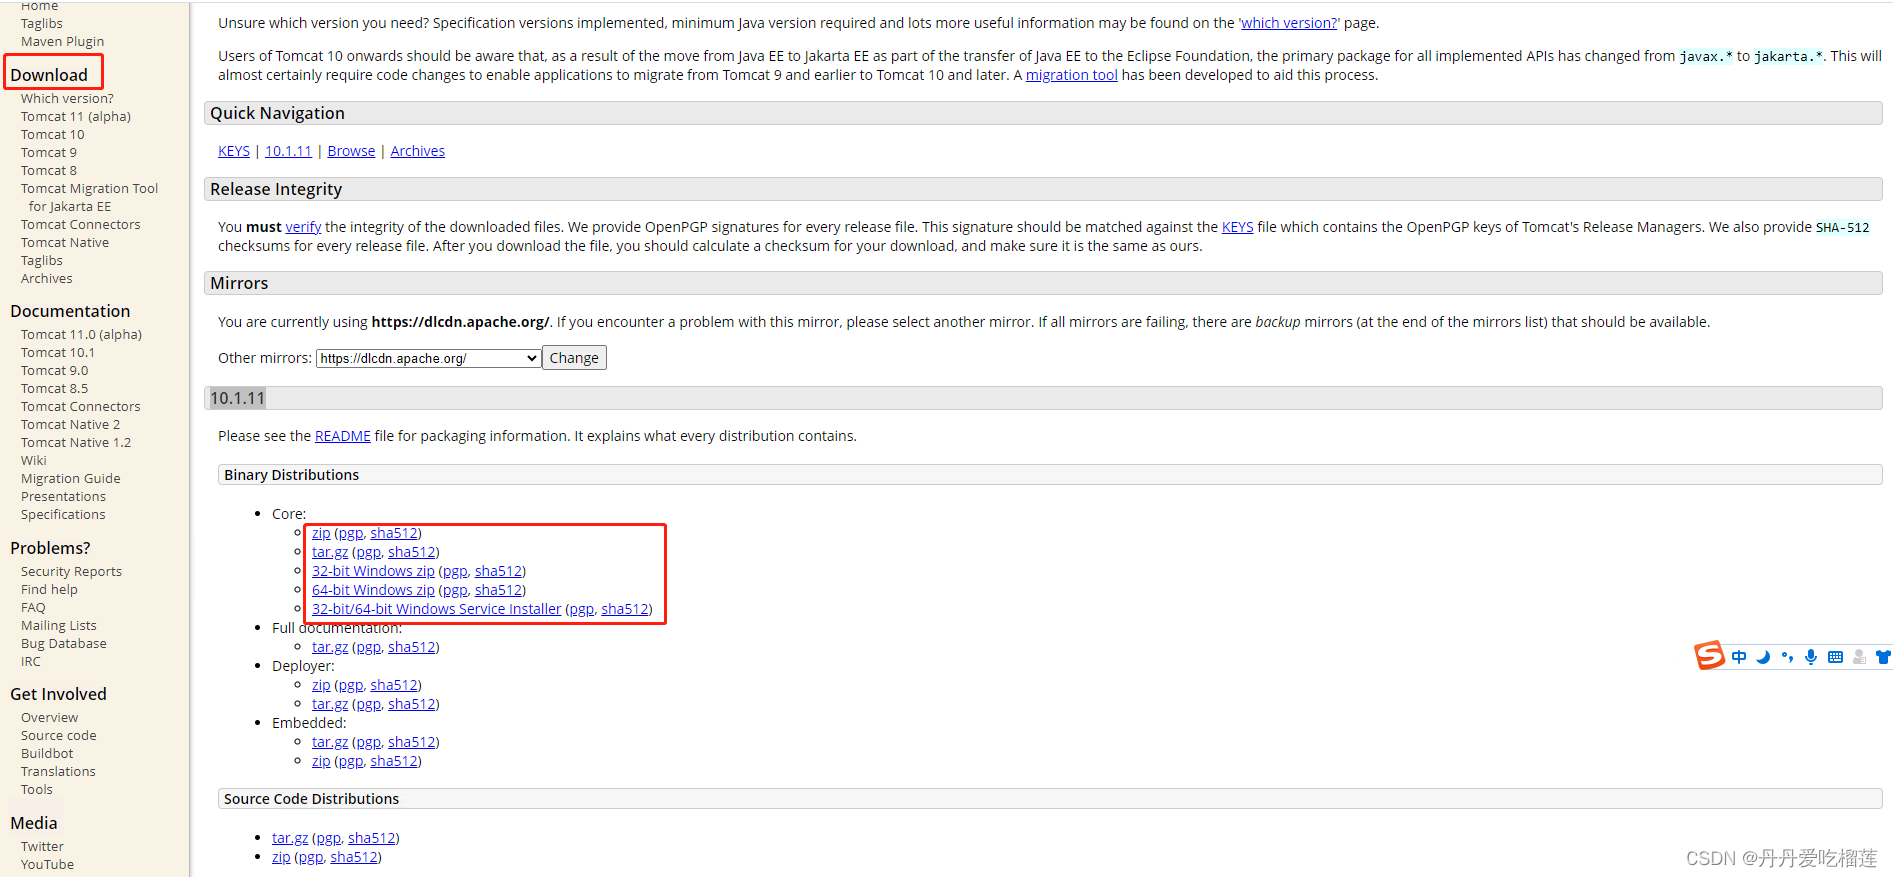Viewport: 1893px width, 877px height.
Task: Open Source code under Get Involved
Action: pyautogui.click(x=59, y=736)
